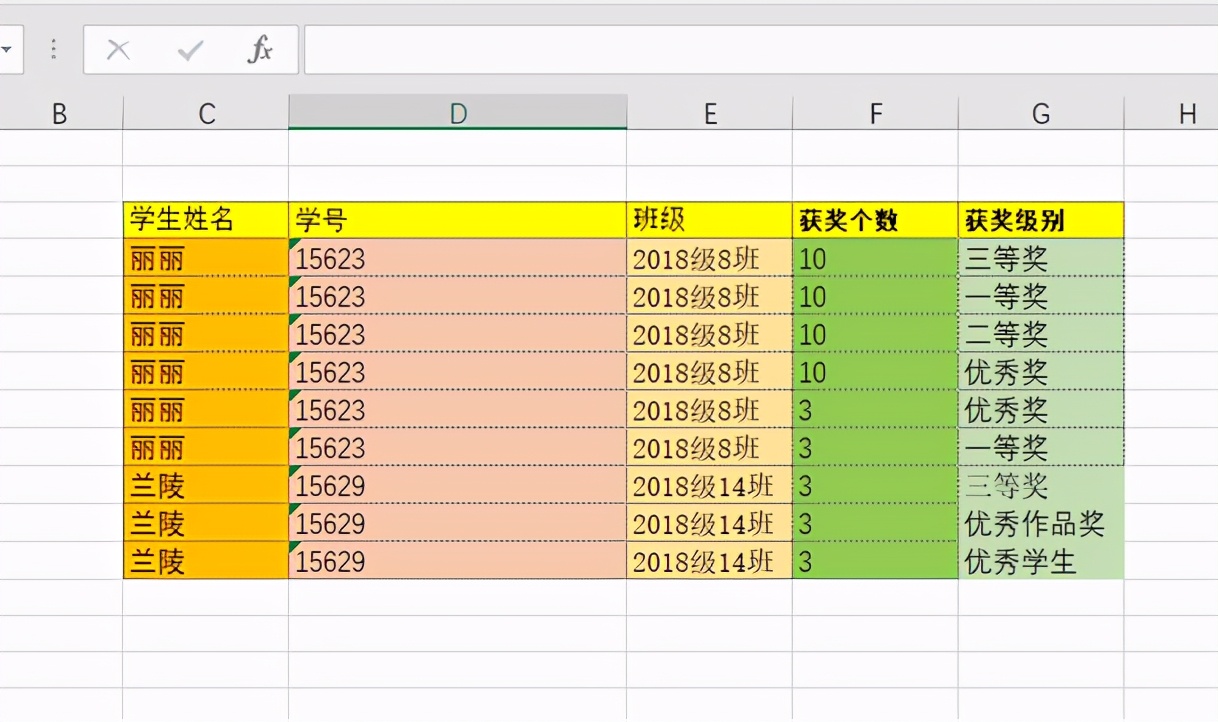
Task: Select column F header
Action: click(875, 113)
